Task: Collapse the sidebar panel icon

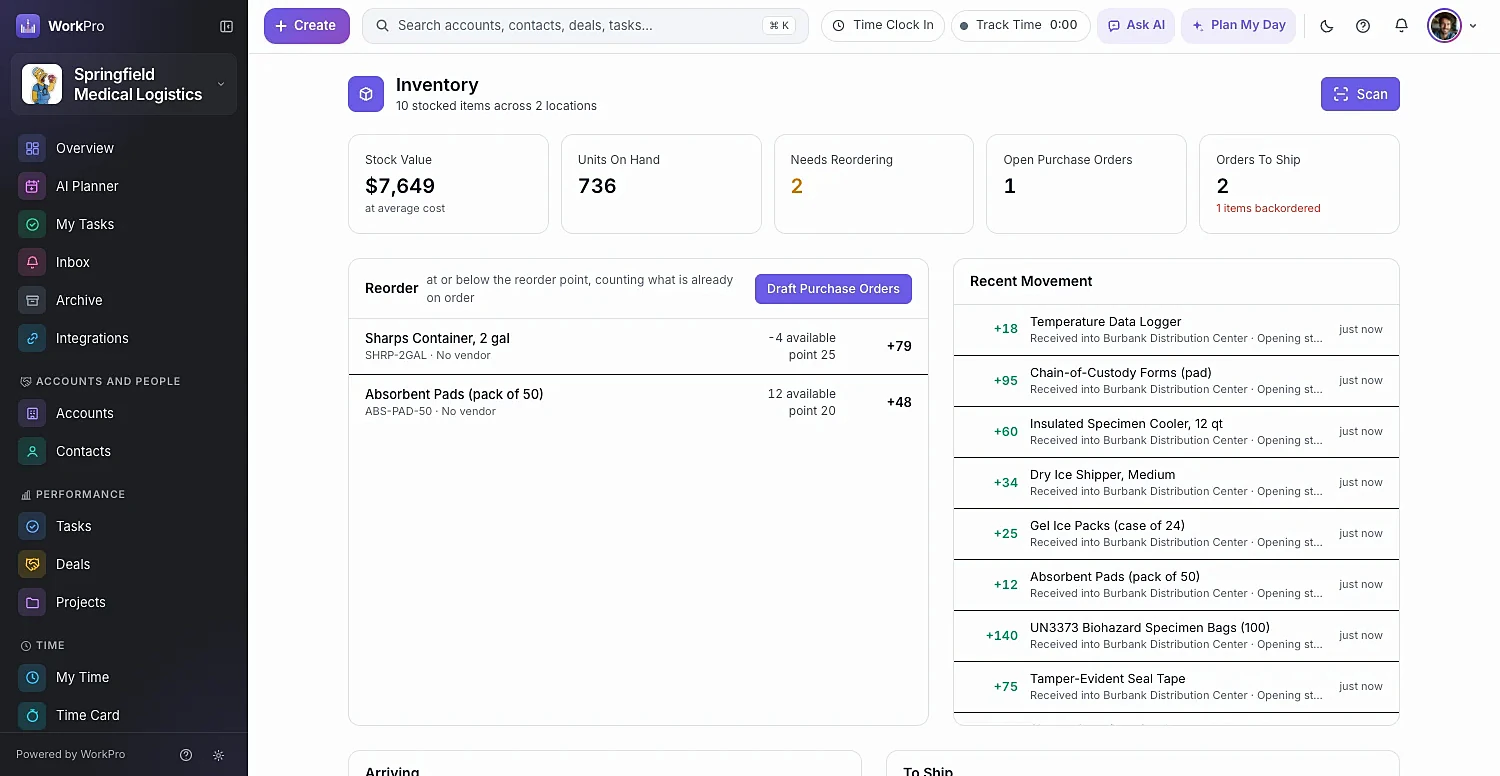Action: point(226,26)
